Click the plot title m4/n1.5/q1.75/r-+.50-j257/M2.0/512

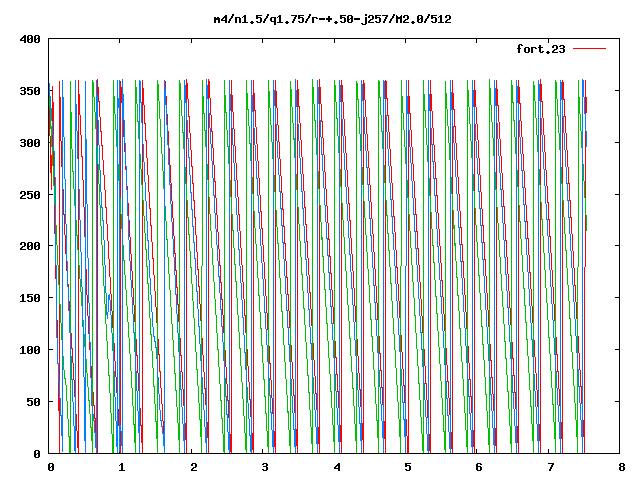(x=333, y=20)
